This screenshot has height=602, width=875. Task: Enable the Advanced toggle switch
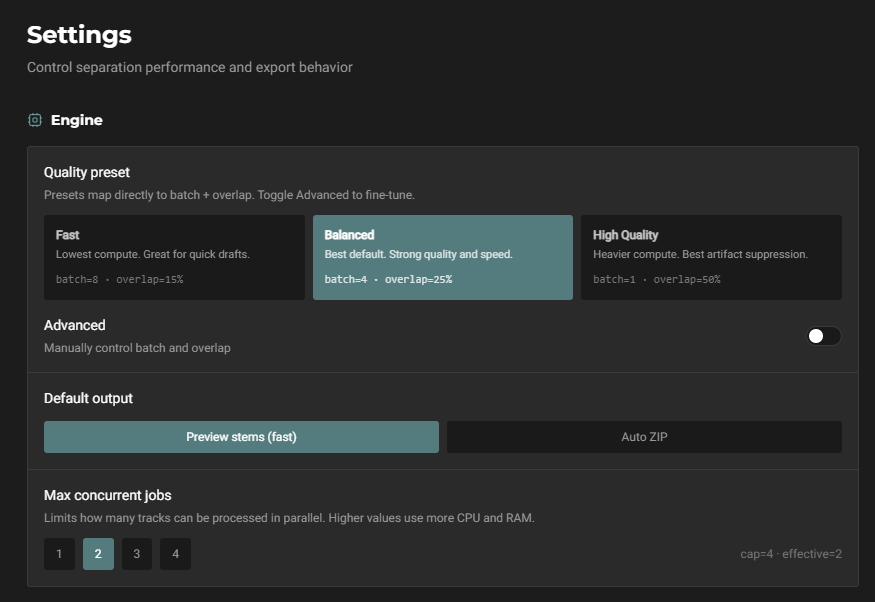click(x=824, y=336)
